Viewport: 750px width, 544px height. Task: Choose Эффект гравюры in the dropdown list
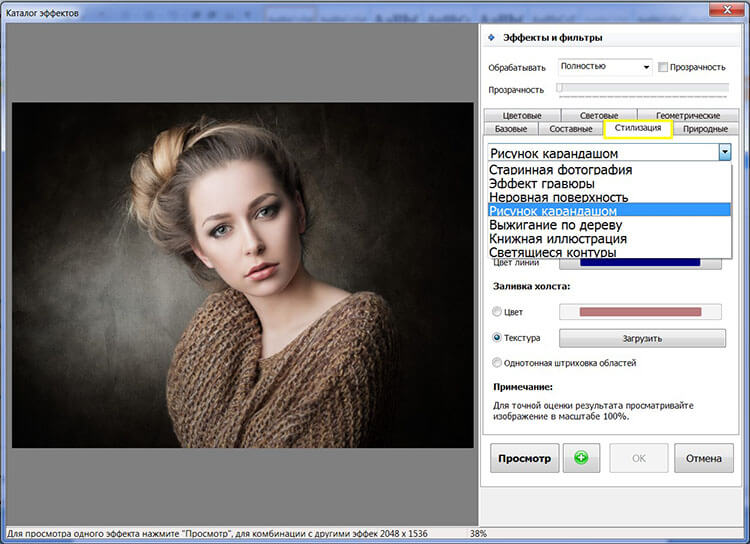tap(541, 184)
